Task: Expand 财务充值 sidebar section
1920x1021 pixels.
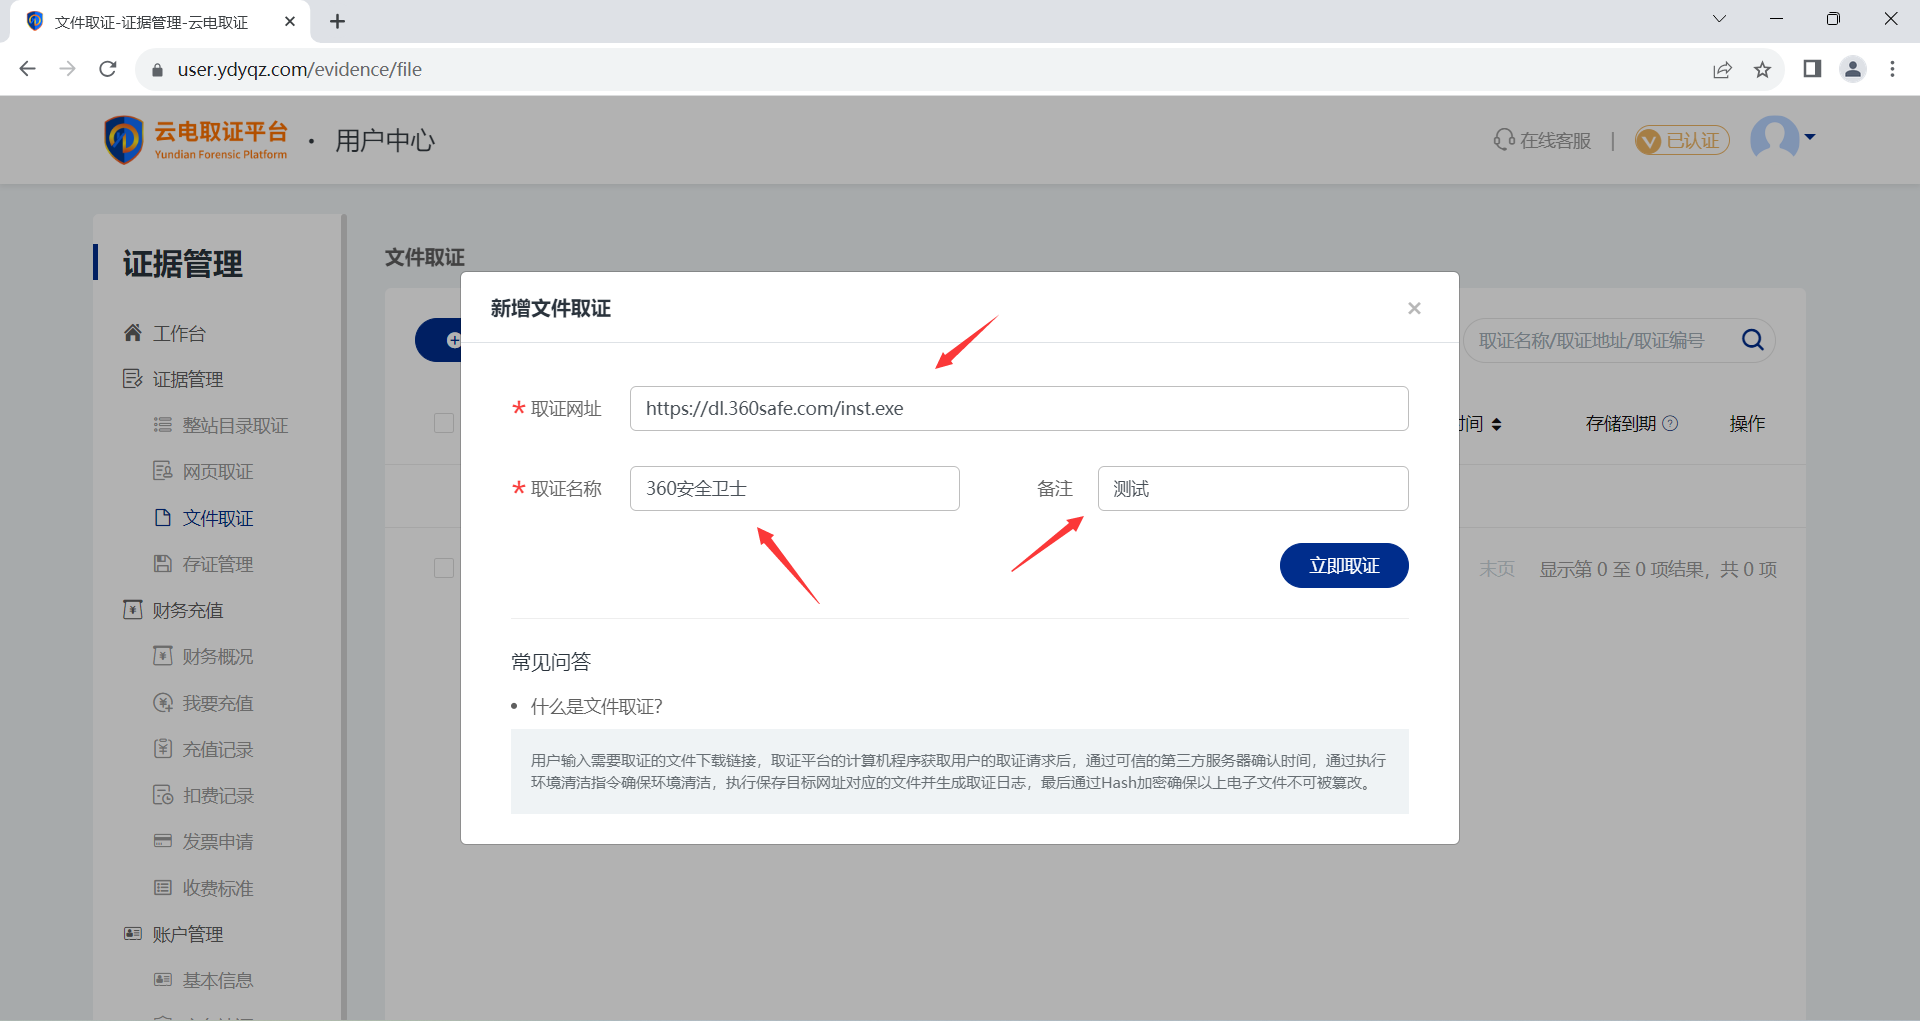Action: click(x=188, y=610)
